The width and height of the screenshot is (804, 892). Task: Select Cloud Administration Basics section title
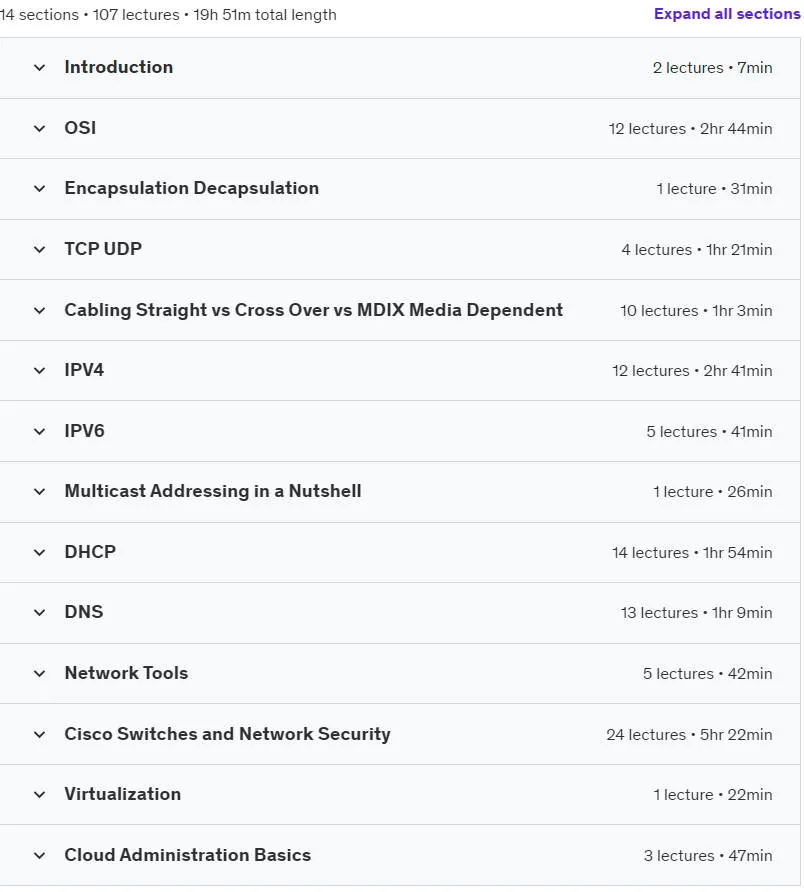point(187,855)
